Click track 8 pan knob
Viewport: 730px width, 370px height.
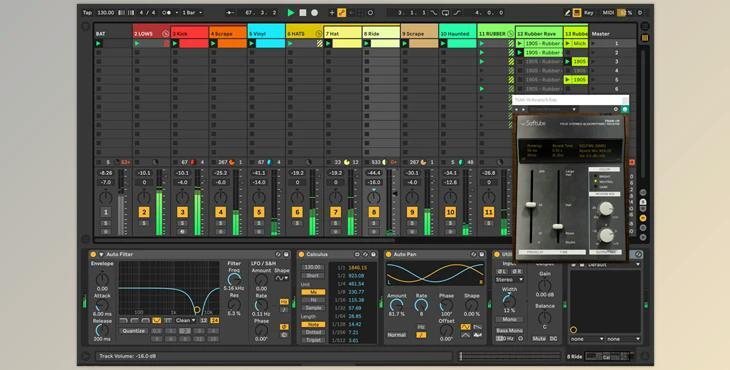[x=373, y=197]
